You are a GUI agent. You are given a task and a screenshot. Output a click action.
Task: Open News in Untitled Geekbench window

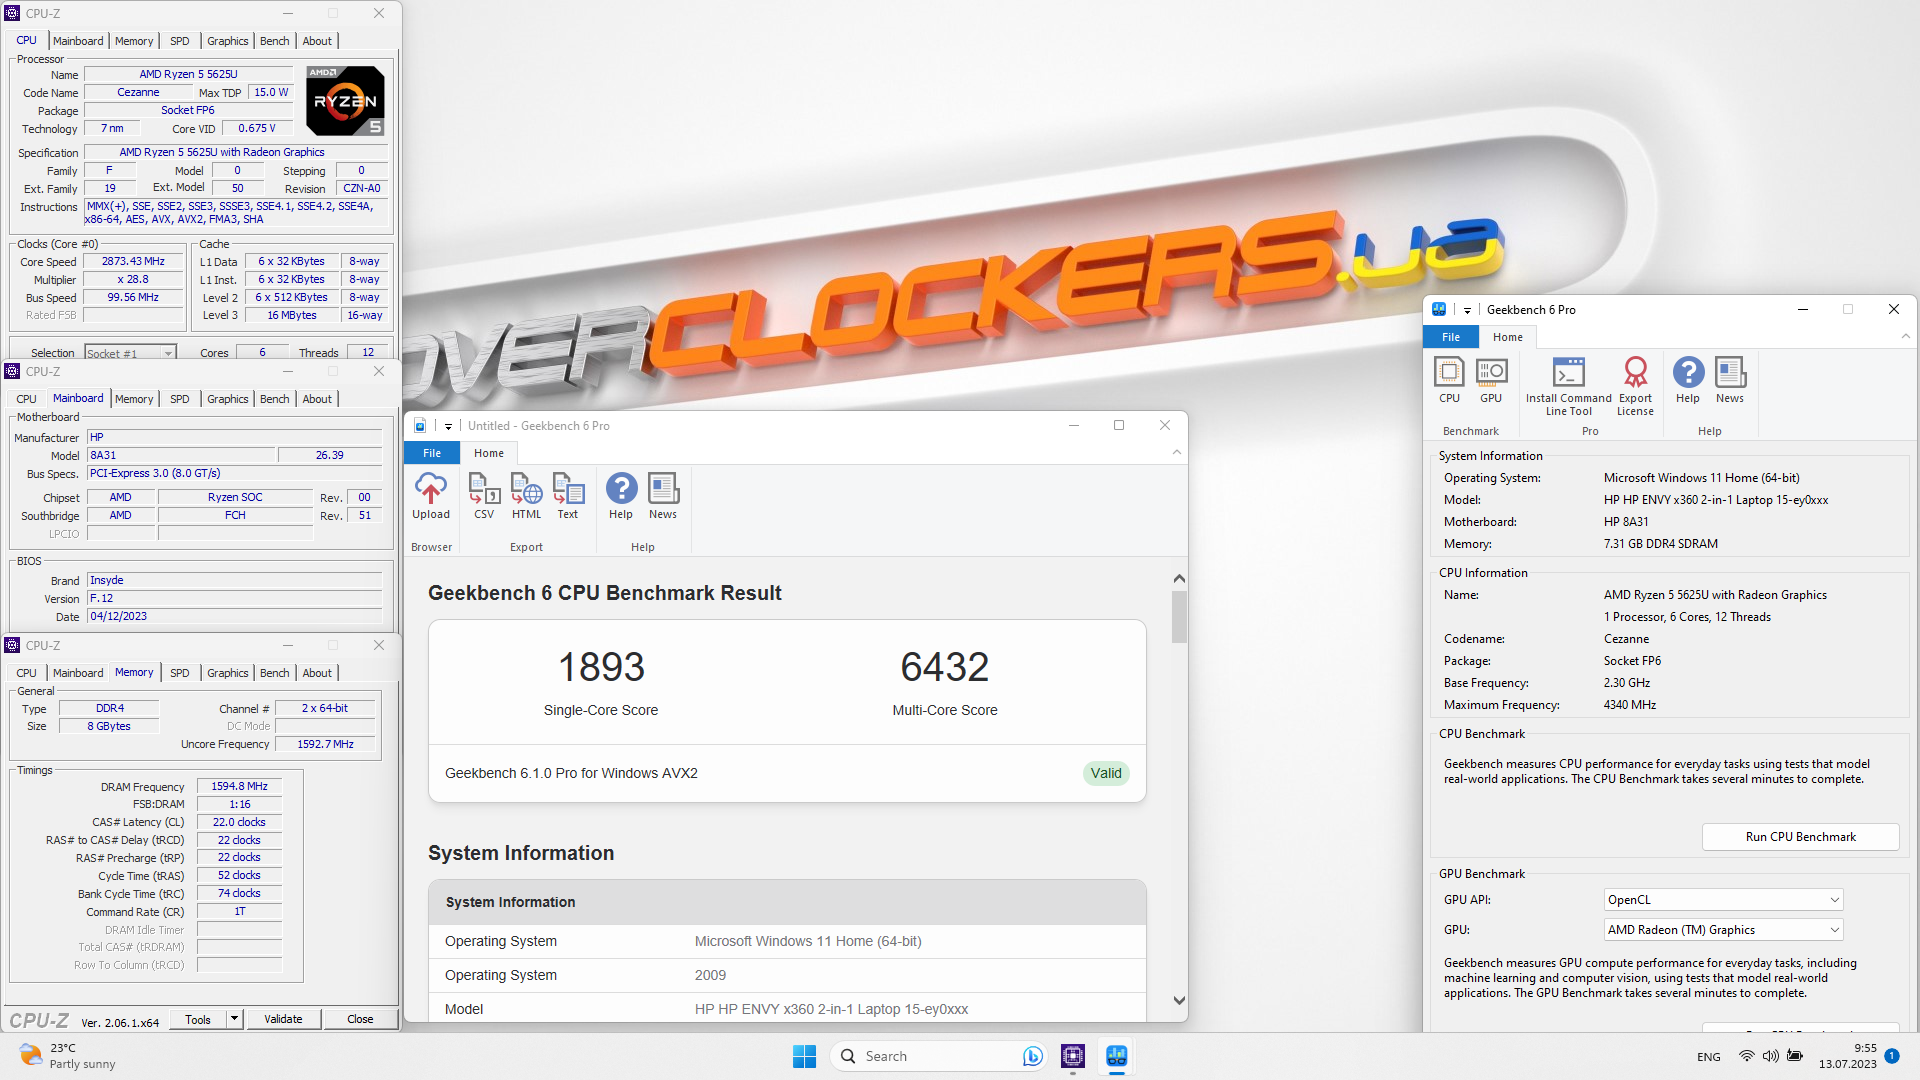point(663,496)
